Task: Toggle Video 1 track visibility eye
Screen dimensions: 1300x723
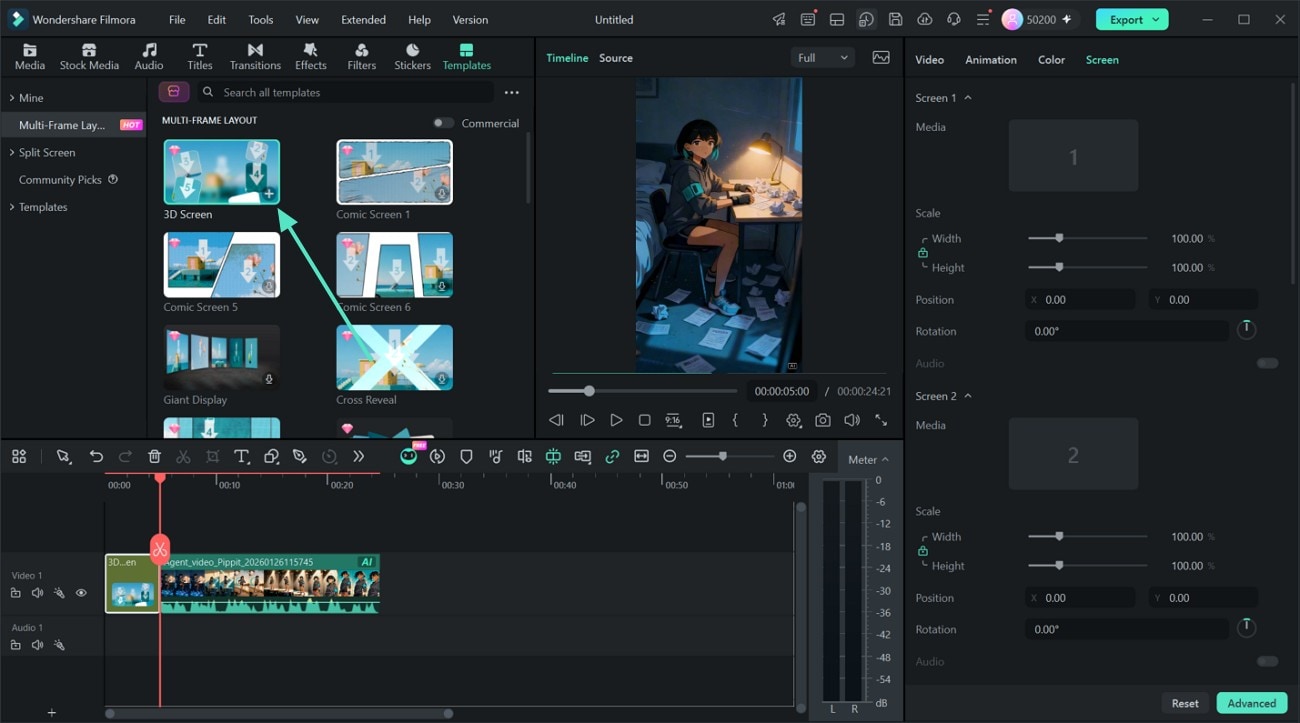Action: coord(81,593)
